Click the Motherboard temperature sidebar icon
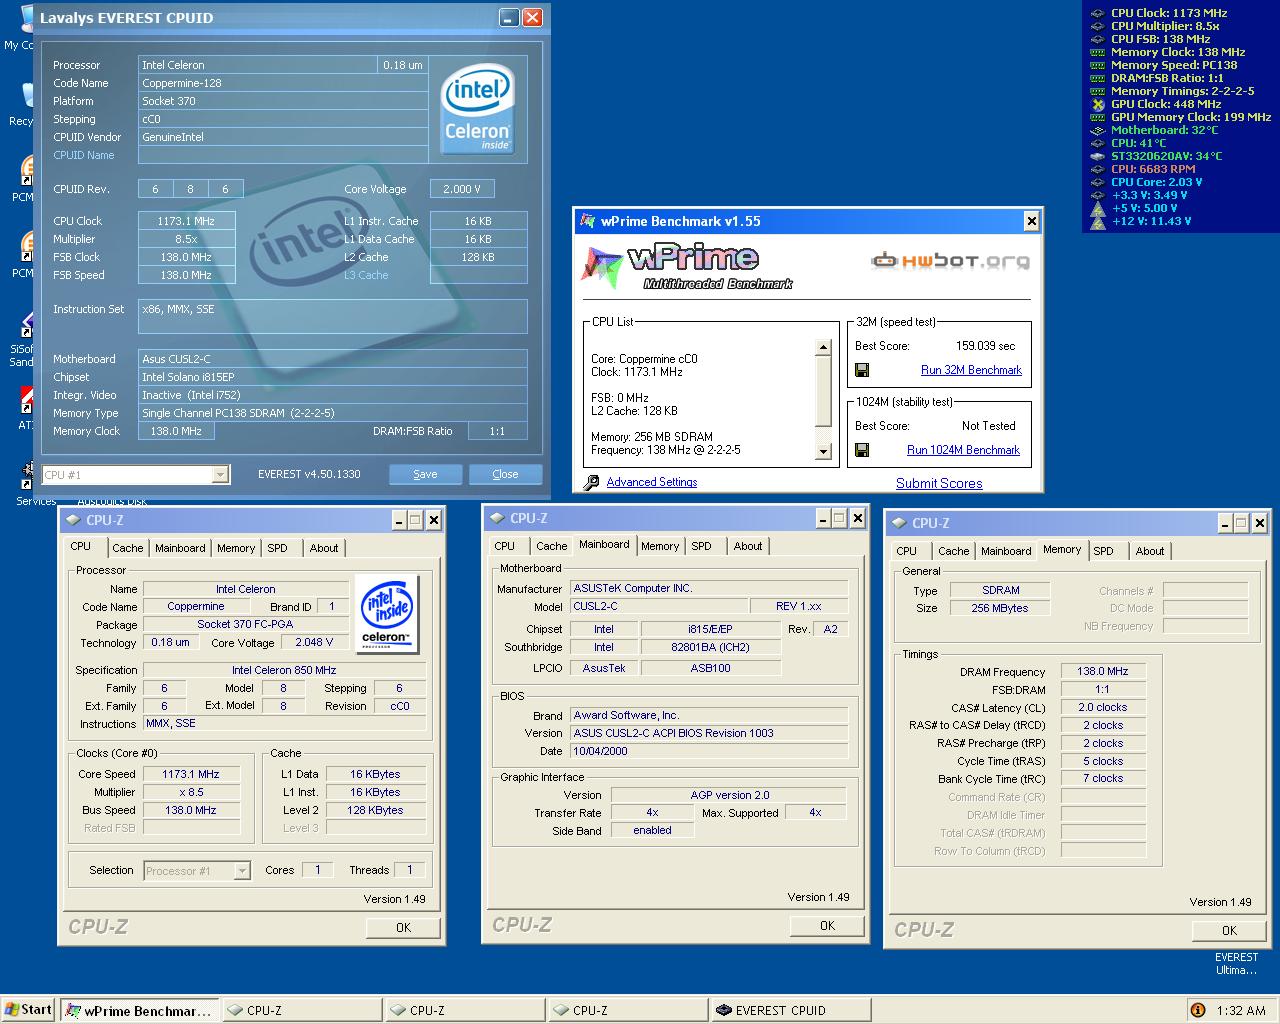1280x1024 pixels. 1097,130
